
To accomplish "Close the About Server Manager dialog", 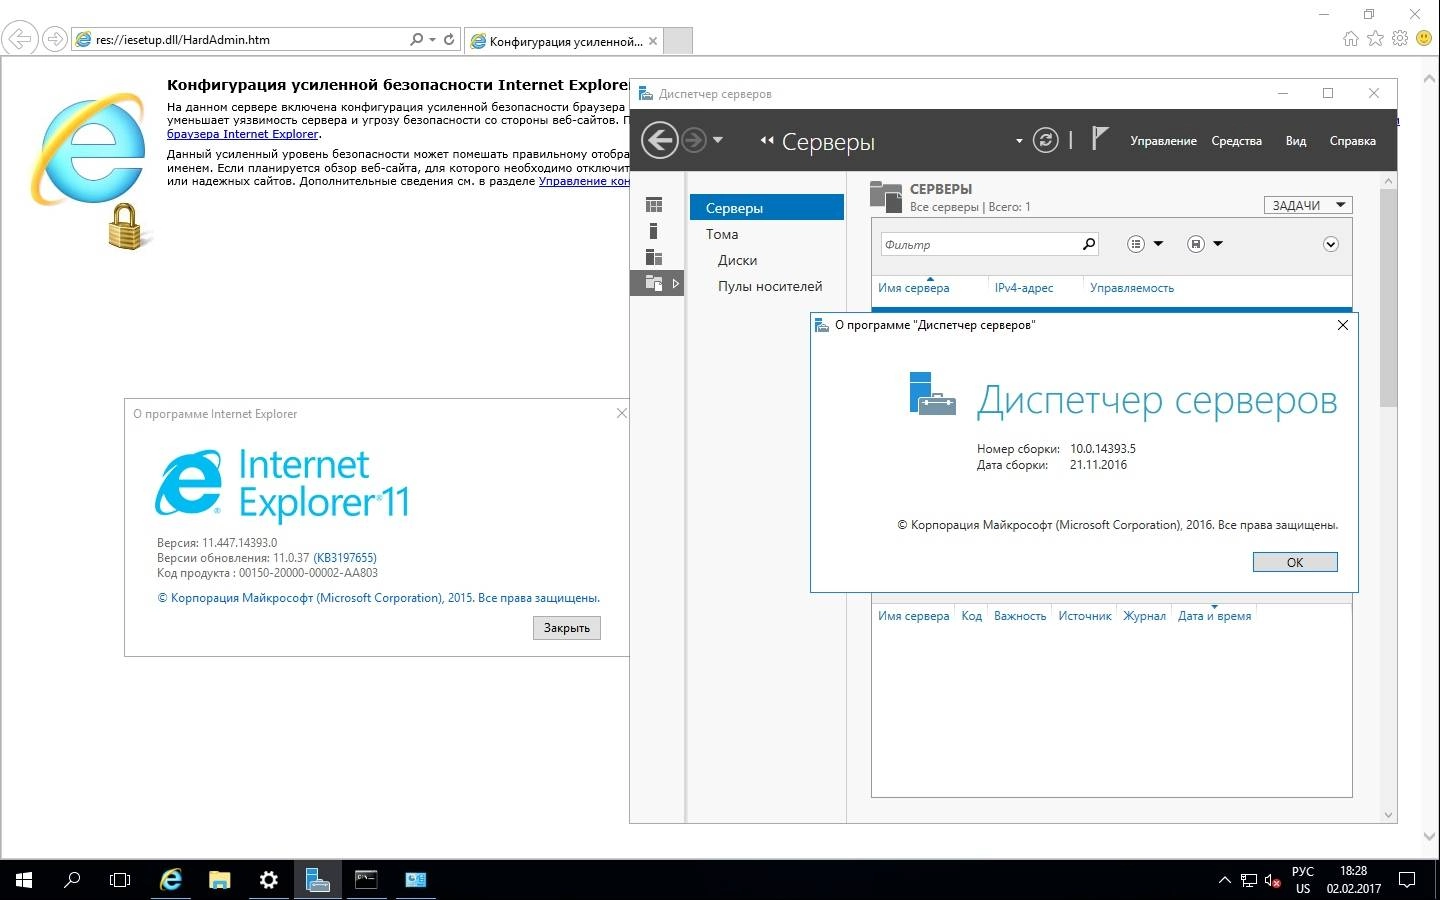I will click(x=1343, y=325).
